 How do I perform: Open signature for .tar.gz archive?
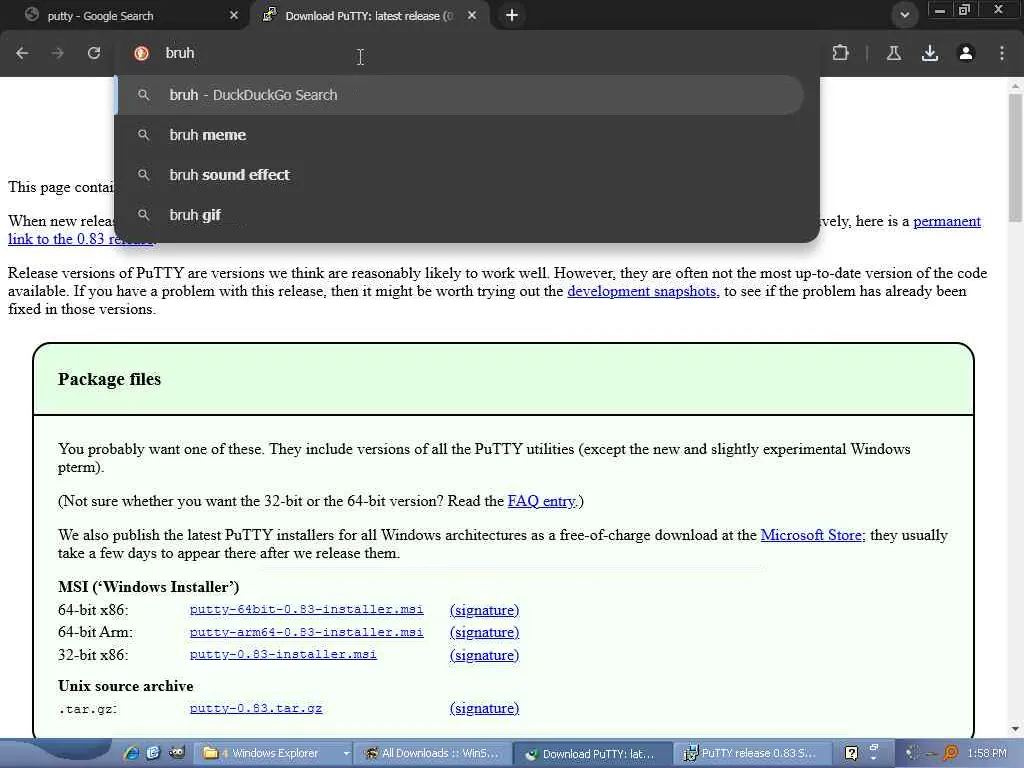[x=485, y=709]
